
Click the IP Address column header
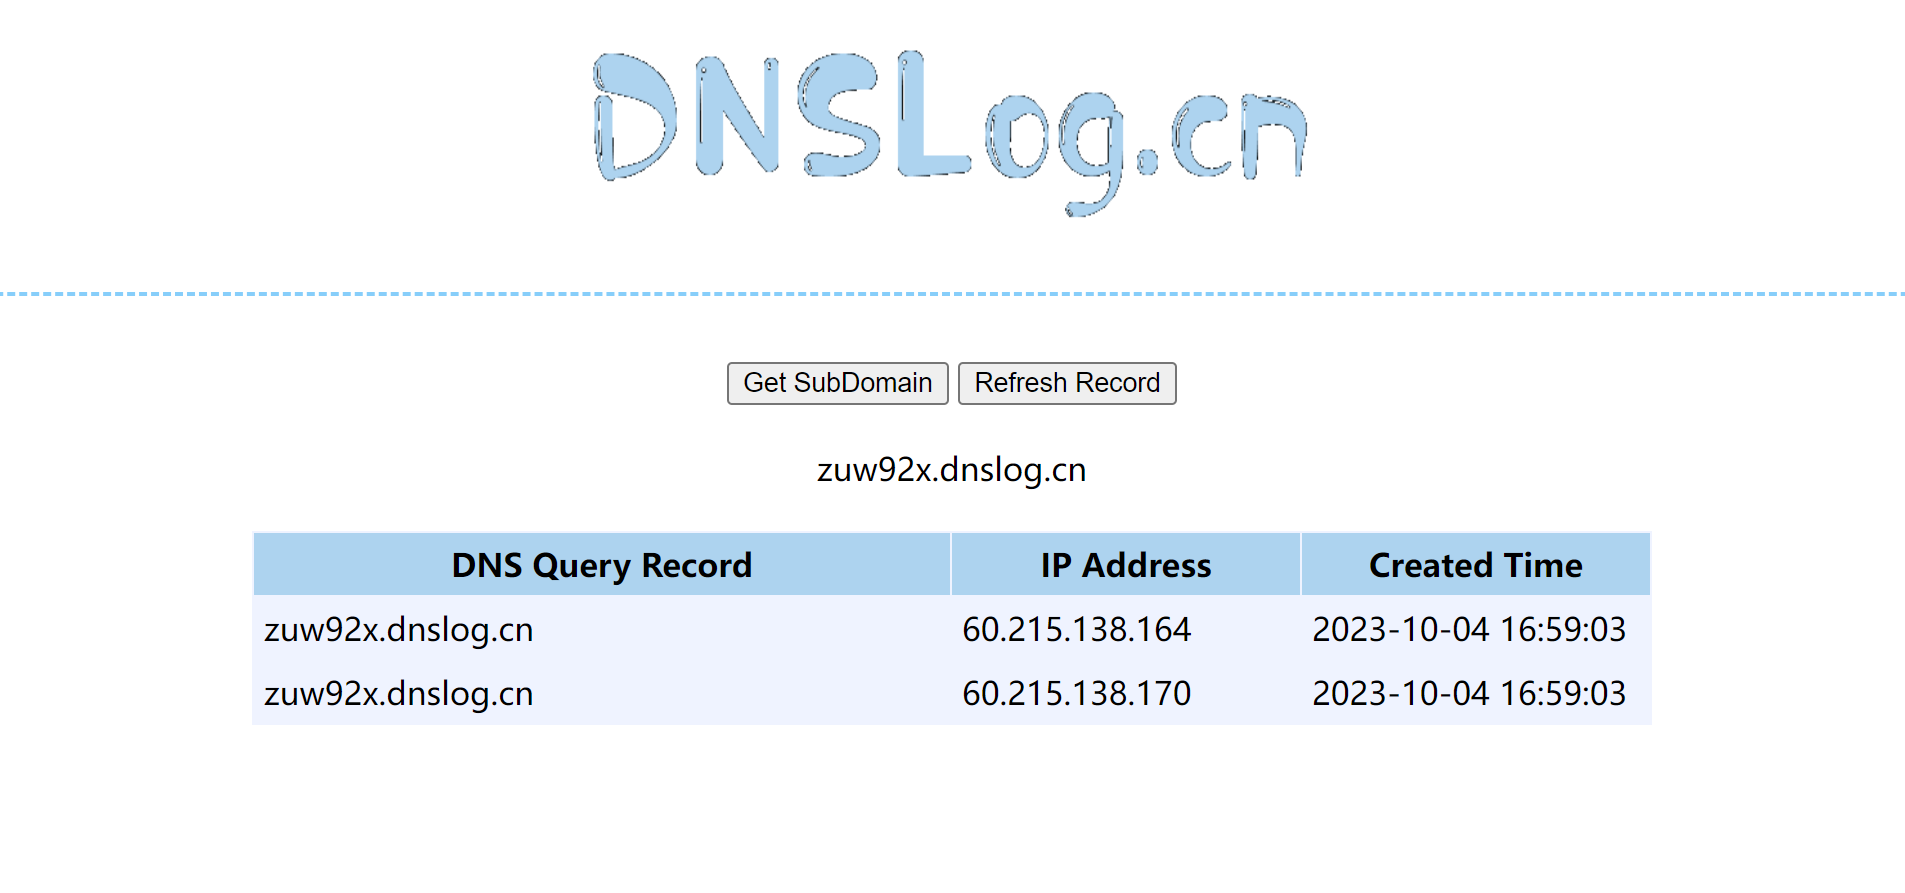pos(1125,565)
